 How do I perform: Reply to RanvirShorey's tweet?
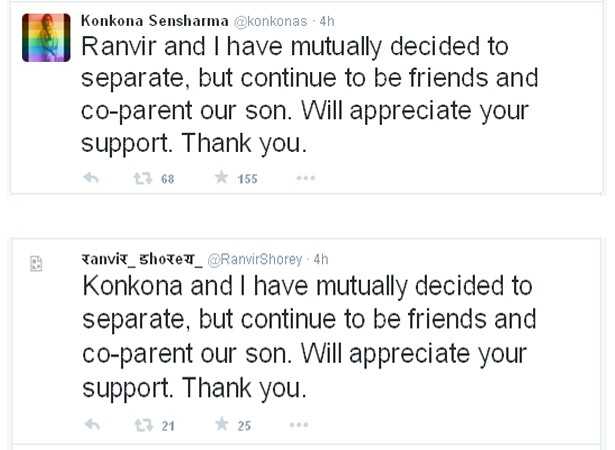tap(91, 425)
